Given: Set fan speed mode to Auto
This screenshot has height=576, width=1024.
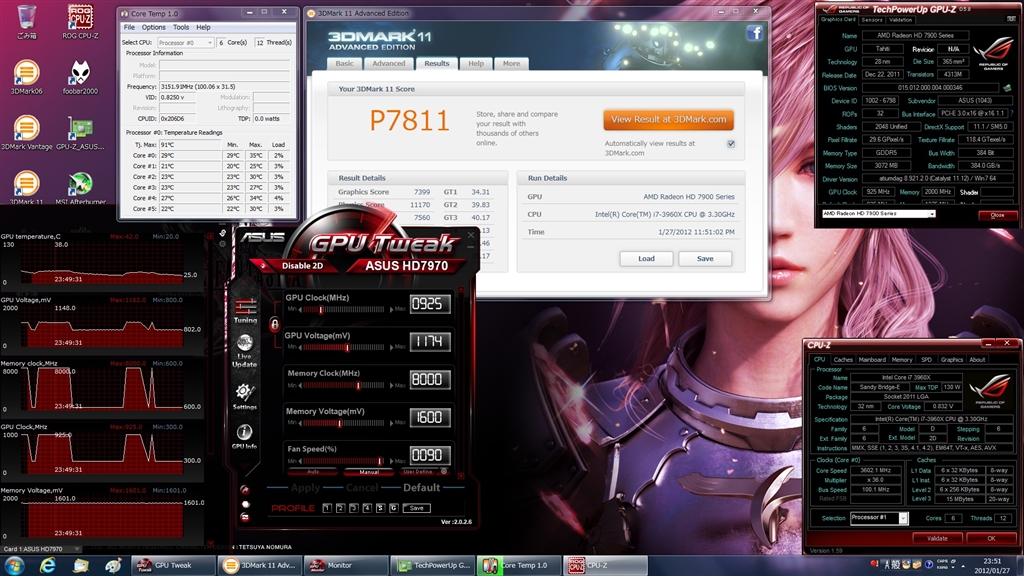Looking at the screenshot, I should click(x=313, y=472).
